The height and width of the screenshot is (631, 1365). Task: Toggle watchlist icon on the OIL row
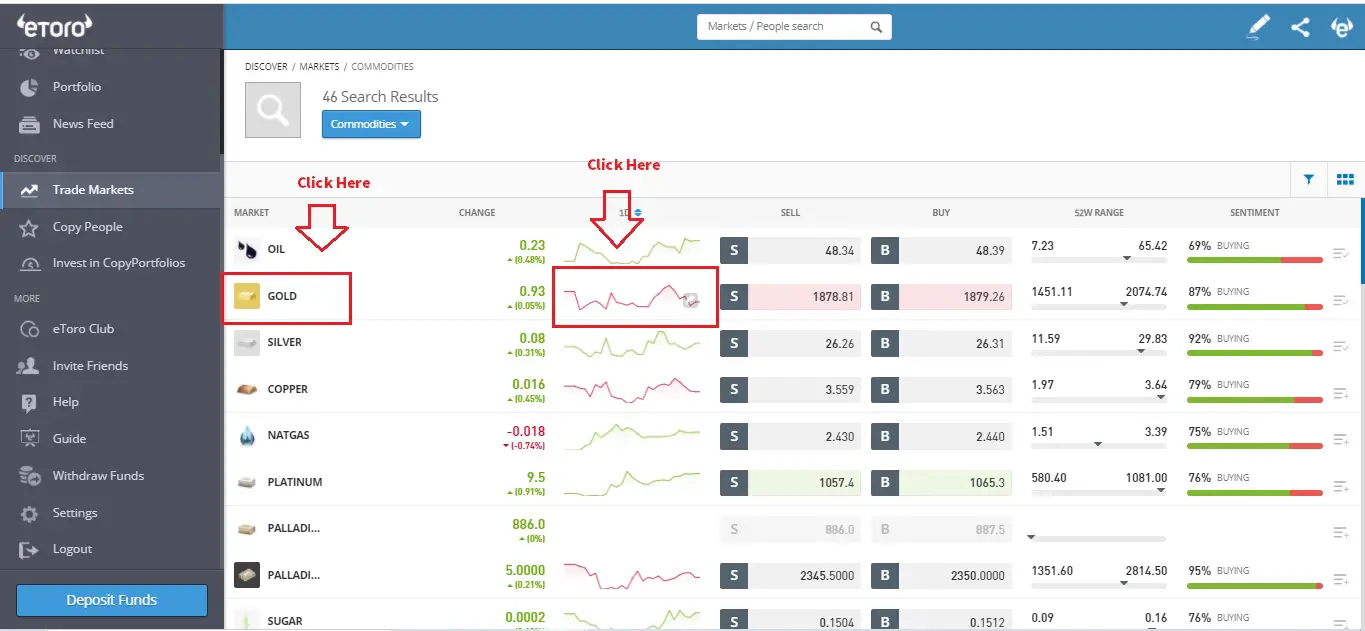coord(1342,254)
